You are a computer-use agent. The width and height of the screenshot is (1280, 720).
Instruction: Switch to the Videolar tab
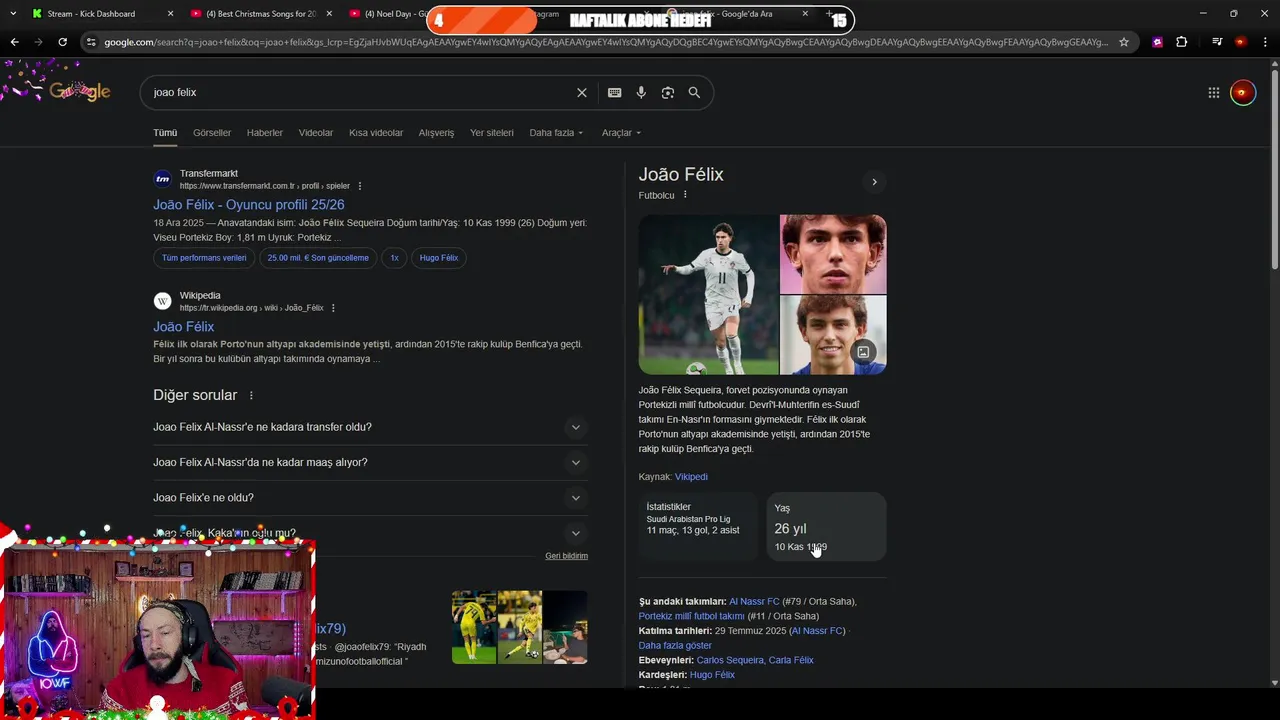(316, 133)
